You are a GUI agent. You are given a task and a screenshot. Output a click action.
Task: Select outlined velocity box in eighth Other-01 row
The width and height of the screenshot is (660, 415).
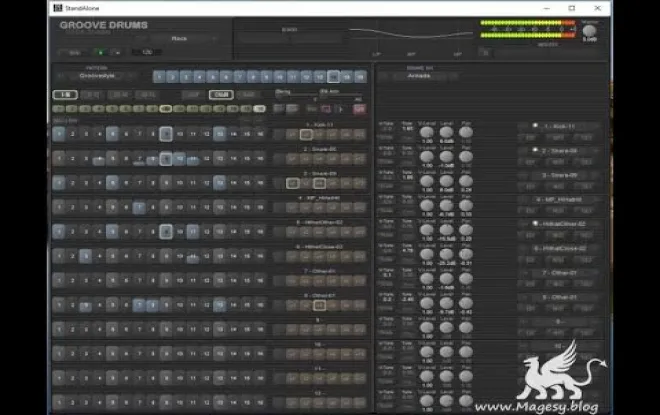click(319, 305)
